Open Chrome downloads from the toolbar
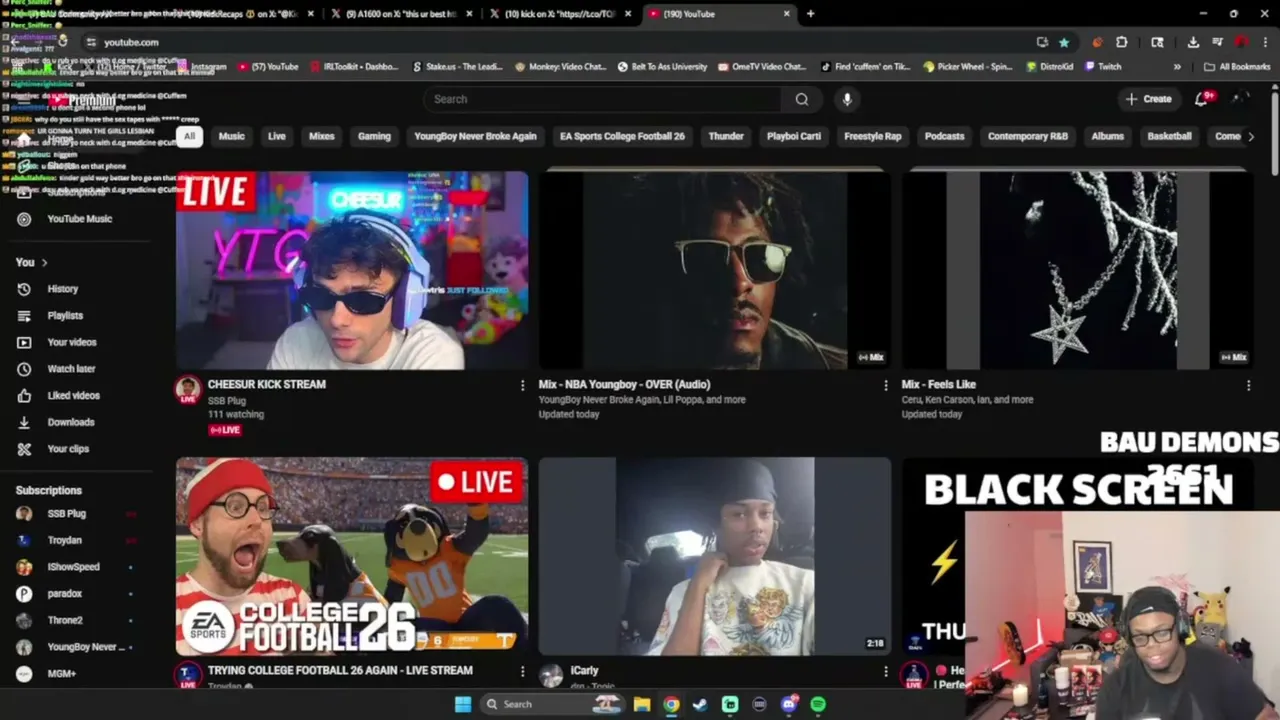The width and height of the screenshot is (1280, 720). 1193,42
